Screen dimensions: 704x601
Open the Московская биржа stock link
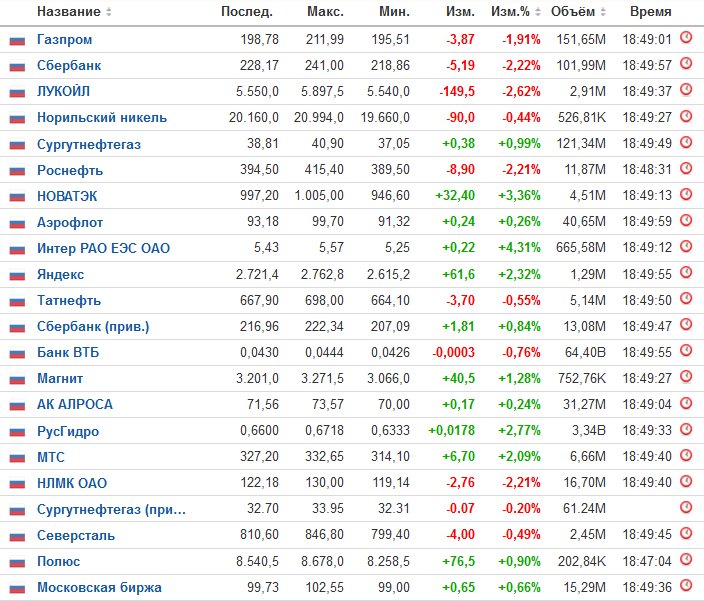click(99, 588)
